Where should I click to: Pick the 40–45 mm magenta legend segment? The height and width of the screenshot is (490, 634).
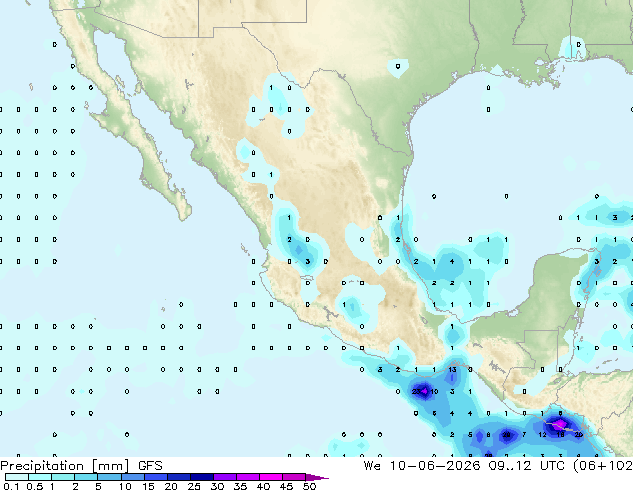pyautogui.click(x=271, y=477)
